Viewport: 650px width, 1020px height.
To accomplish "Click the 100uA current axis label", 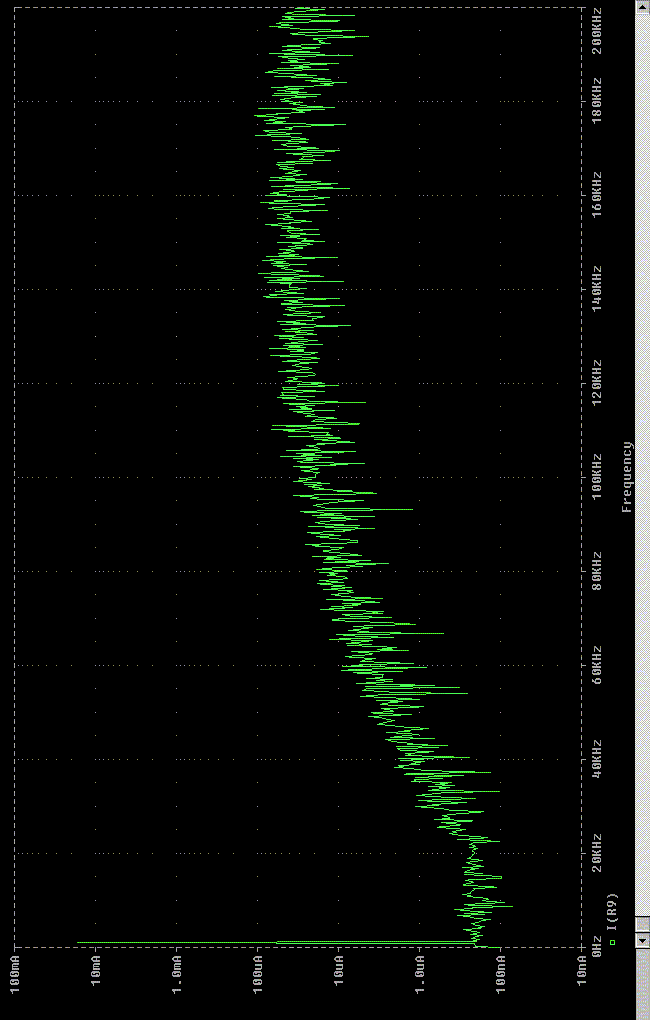I will point(258,974).
